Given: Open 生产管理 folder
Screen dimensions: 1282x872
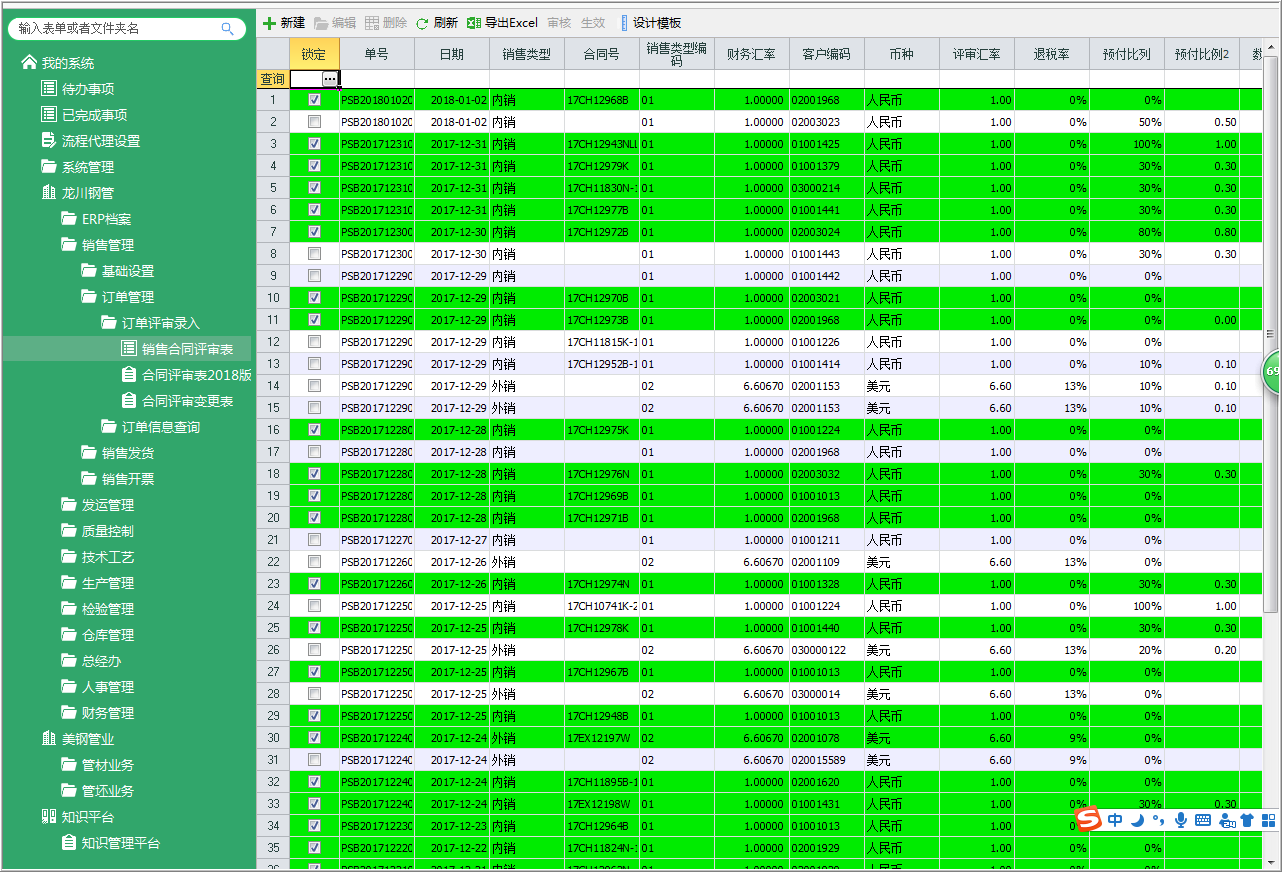Looking at the screenshot, I should (97, 583).
